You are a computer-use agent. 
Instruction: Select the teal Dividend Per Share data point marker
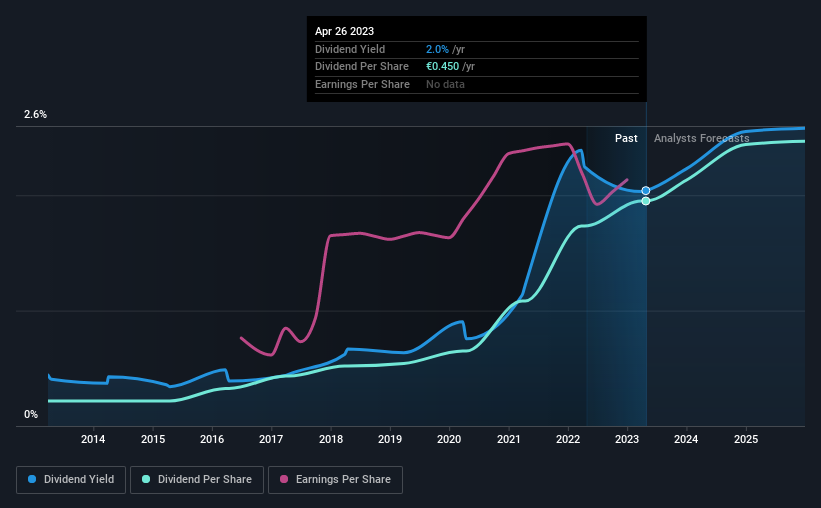(x=646, y=201)
